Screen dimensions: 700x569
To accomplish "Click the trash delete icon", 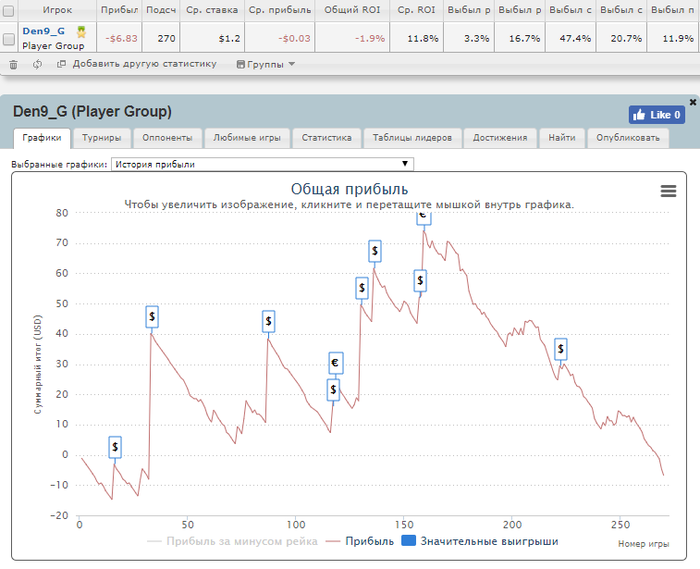I will click(13, 65).
